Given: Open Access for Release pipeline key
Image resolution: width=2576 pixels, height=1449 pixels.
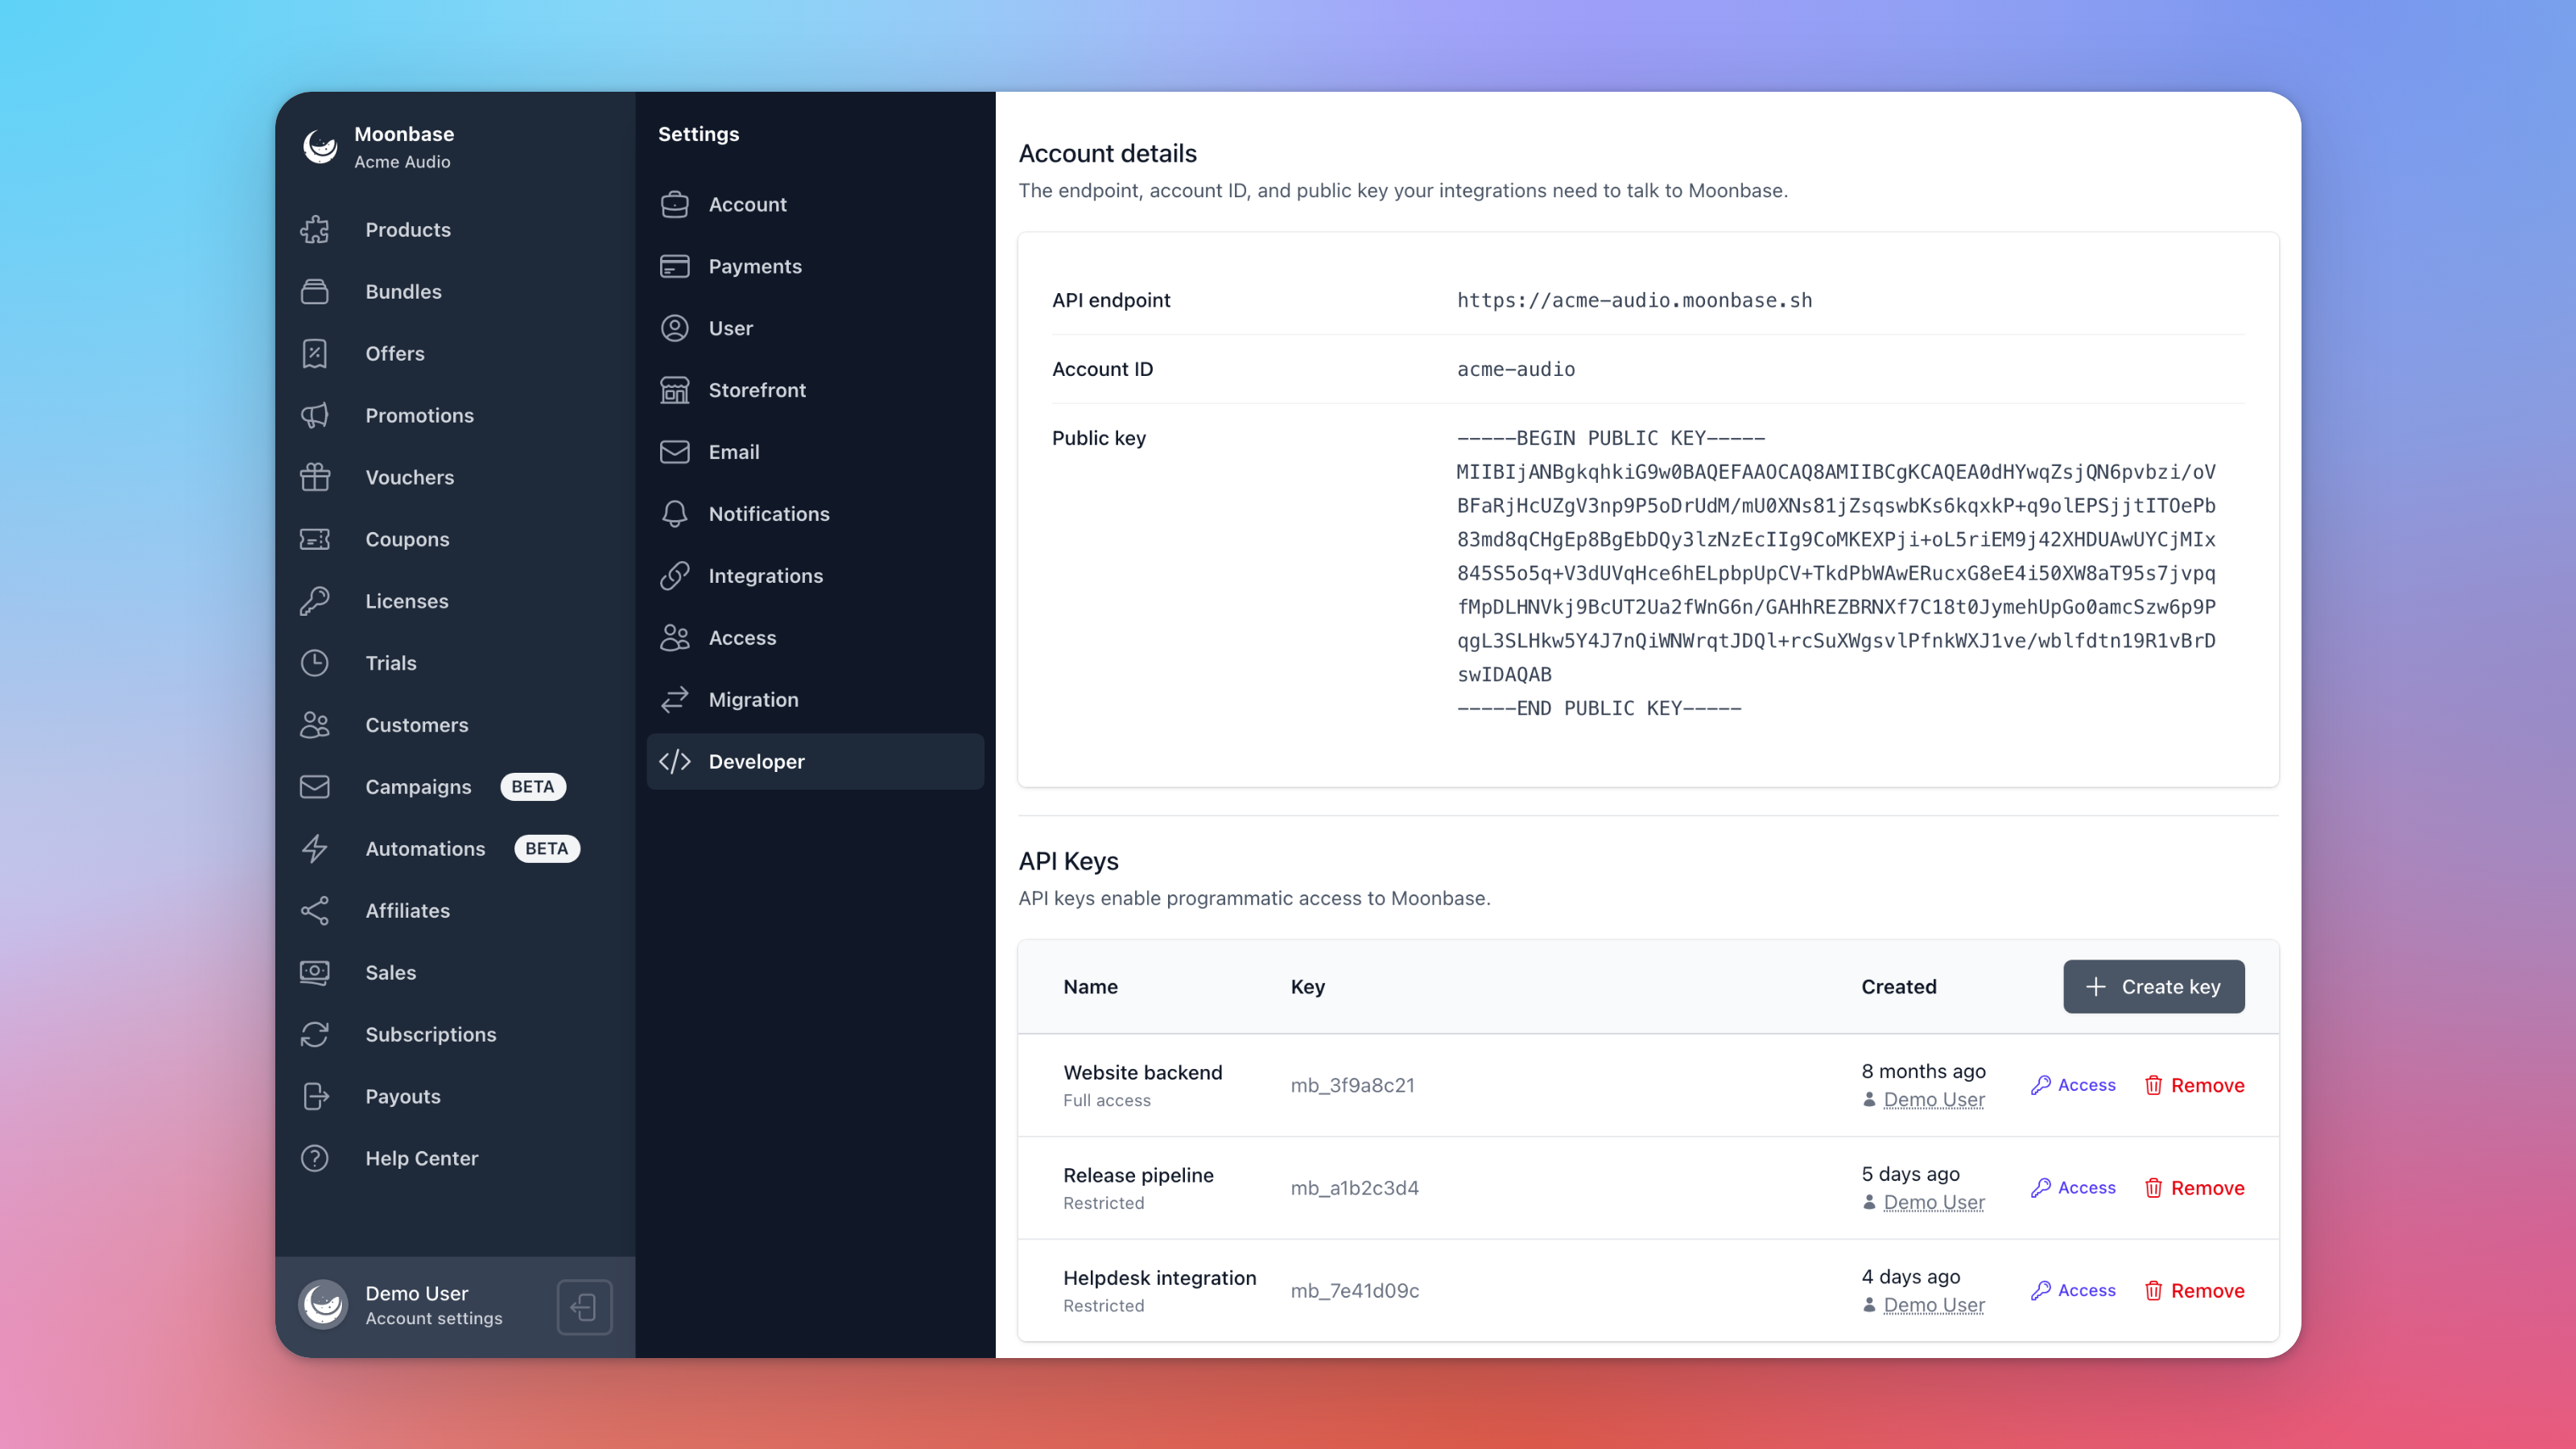Looking at the screenshot, I should point(2073,1189).
